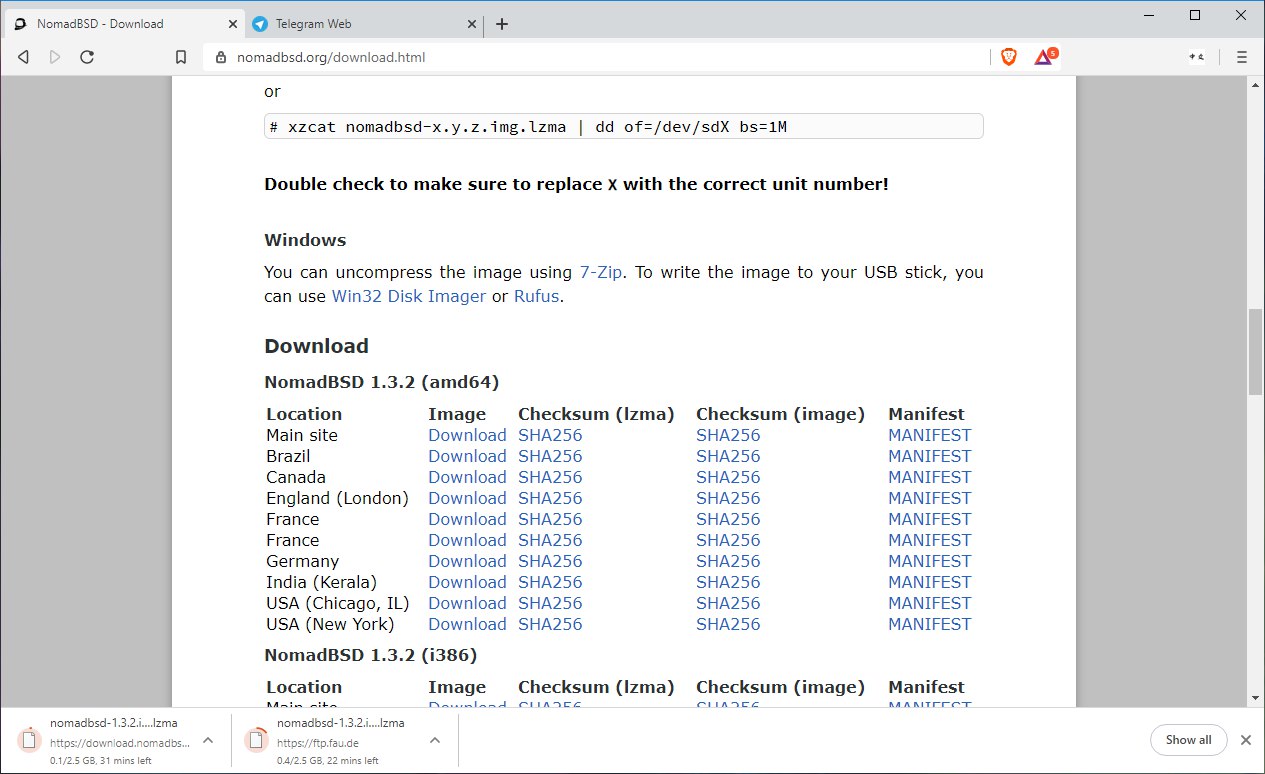Click the ftp.fau.de file icon in download bar

click(x=257, y=741)
